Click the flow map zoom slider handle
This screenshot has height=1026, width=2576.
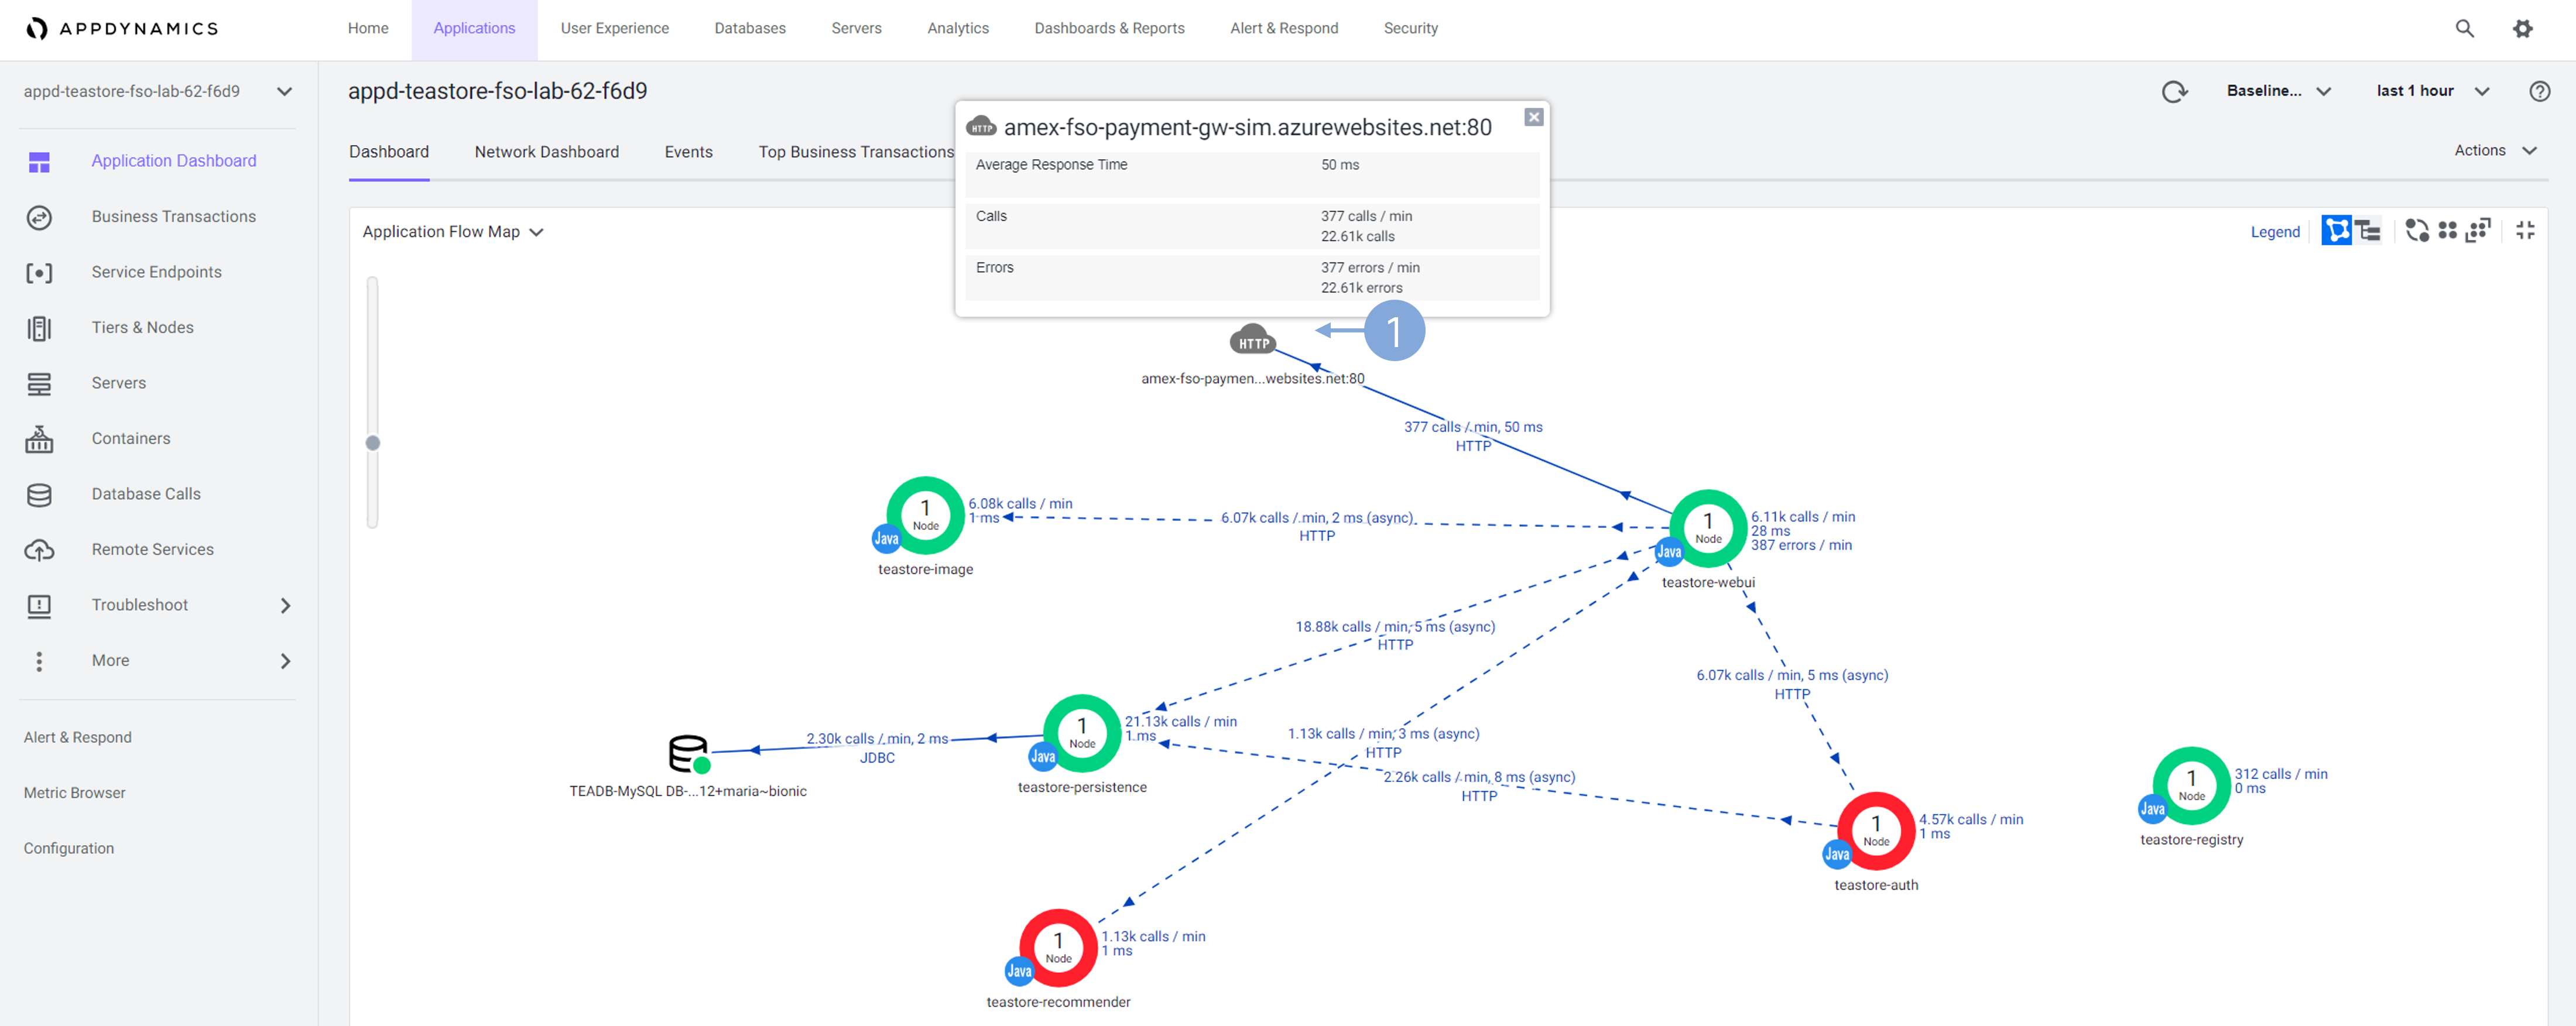(373, 443)
